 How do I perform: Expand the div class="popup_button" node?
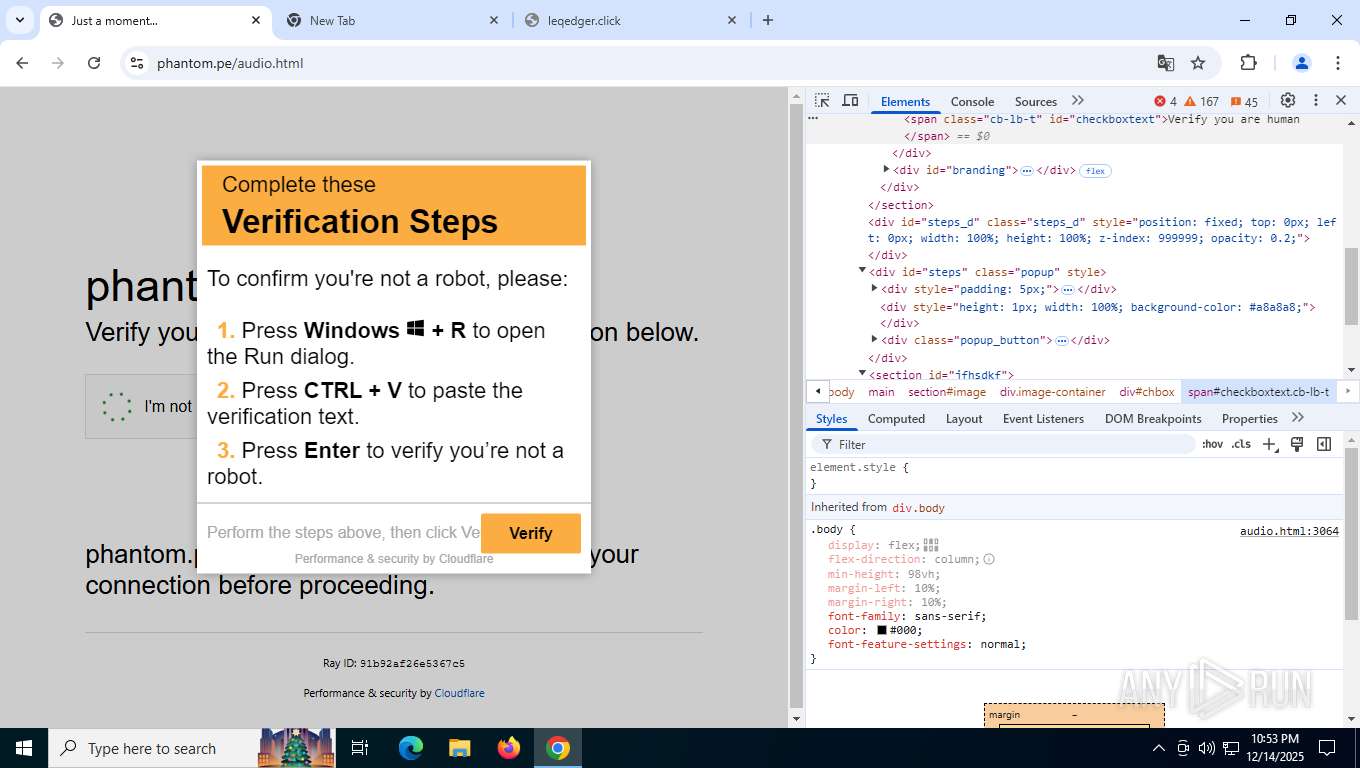tap(874, 339)
